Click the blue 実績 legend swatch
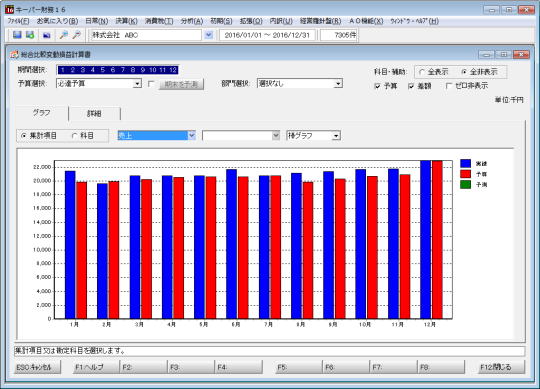The width and height of the screenshot is (540, 389). point(466,164)
